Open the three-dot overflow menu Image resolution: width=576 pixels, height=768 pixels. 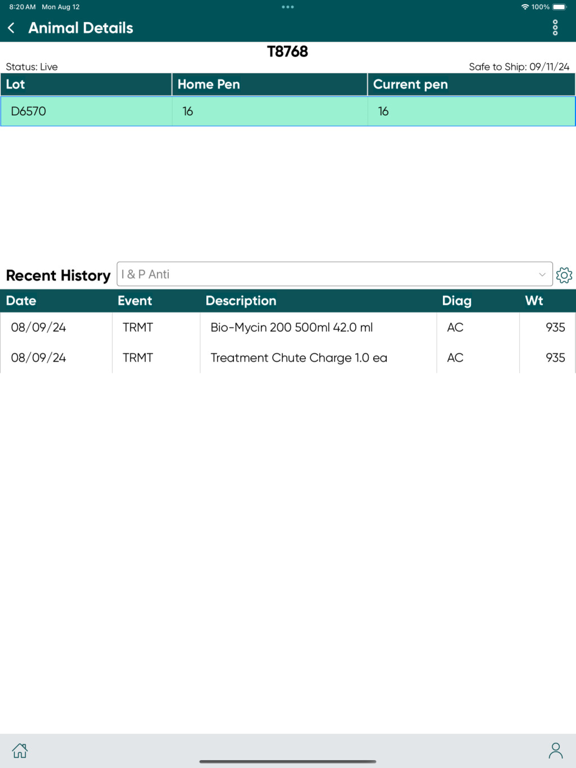(555, 28)
